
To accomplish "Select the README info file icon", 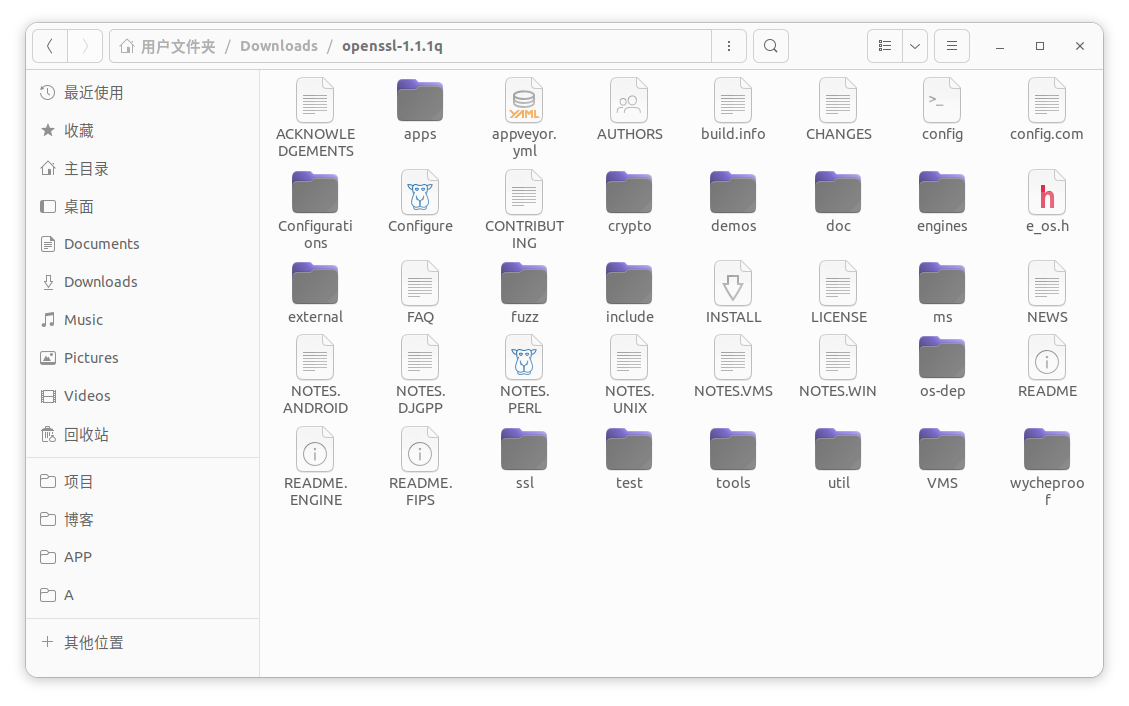I will click(1047, 358).
